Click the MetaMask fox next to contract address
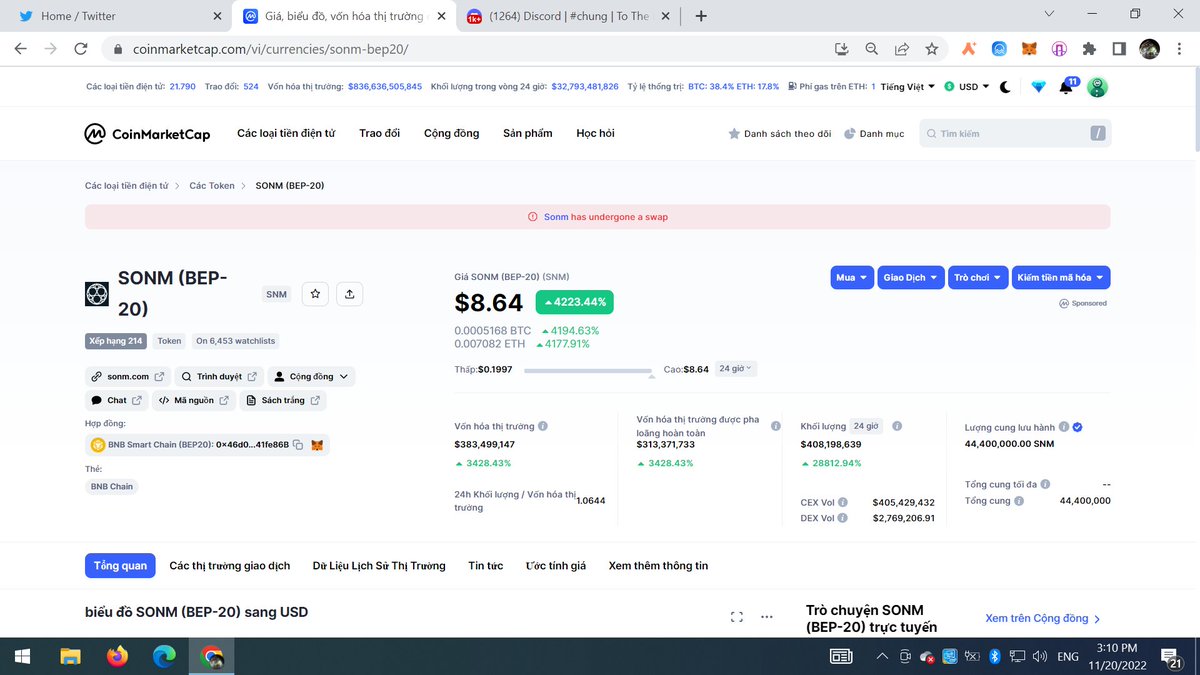The image size is (1200, 675). [317, 445]
